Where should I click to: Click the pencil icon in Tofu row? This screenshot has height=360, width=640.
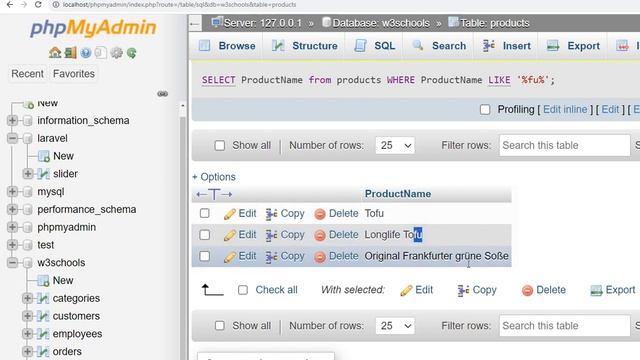230,214
